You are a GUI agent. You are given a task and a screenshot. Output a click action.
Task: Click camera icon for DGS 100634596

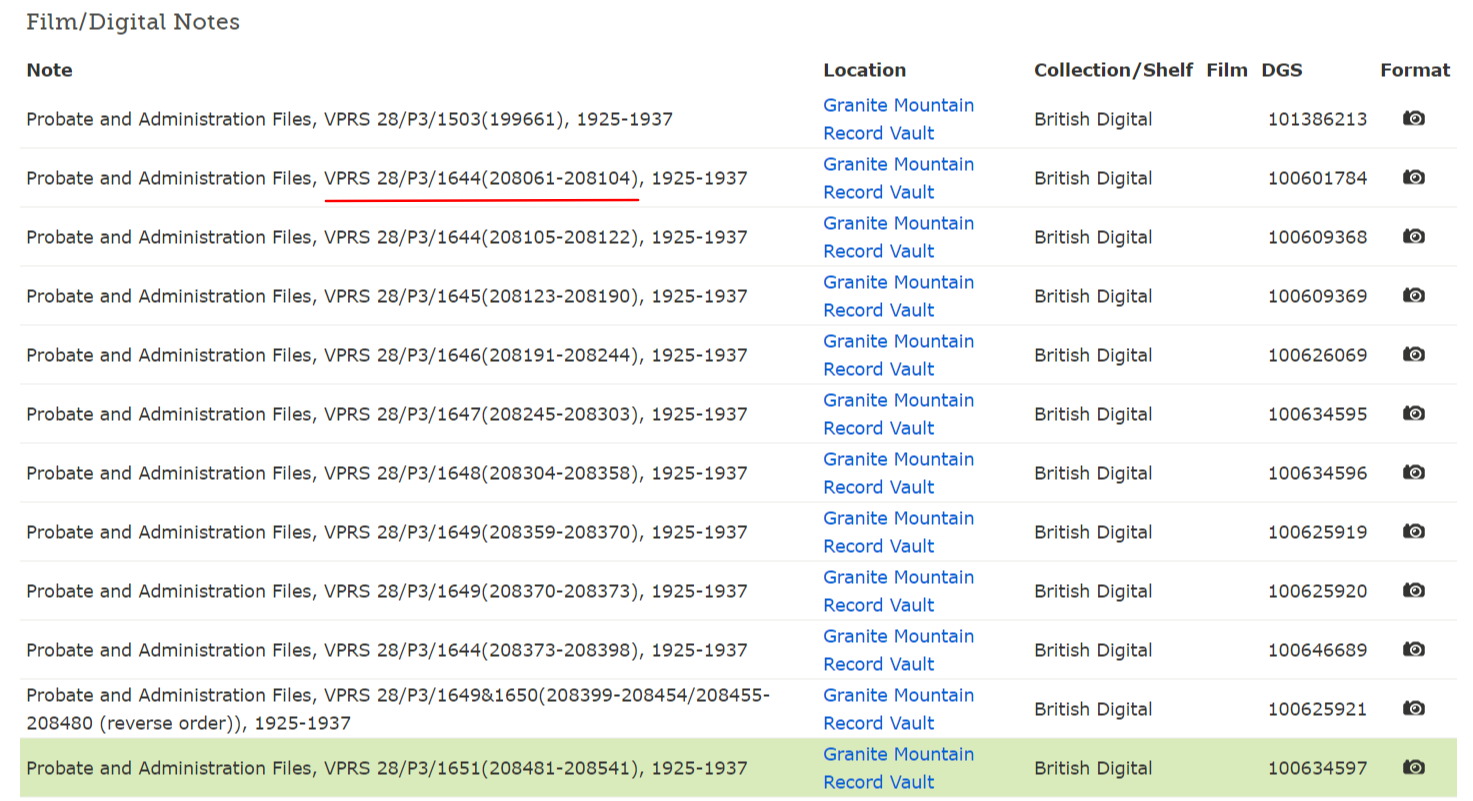coord(1413,472)
